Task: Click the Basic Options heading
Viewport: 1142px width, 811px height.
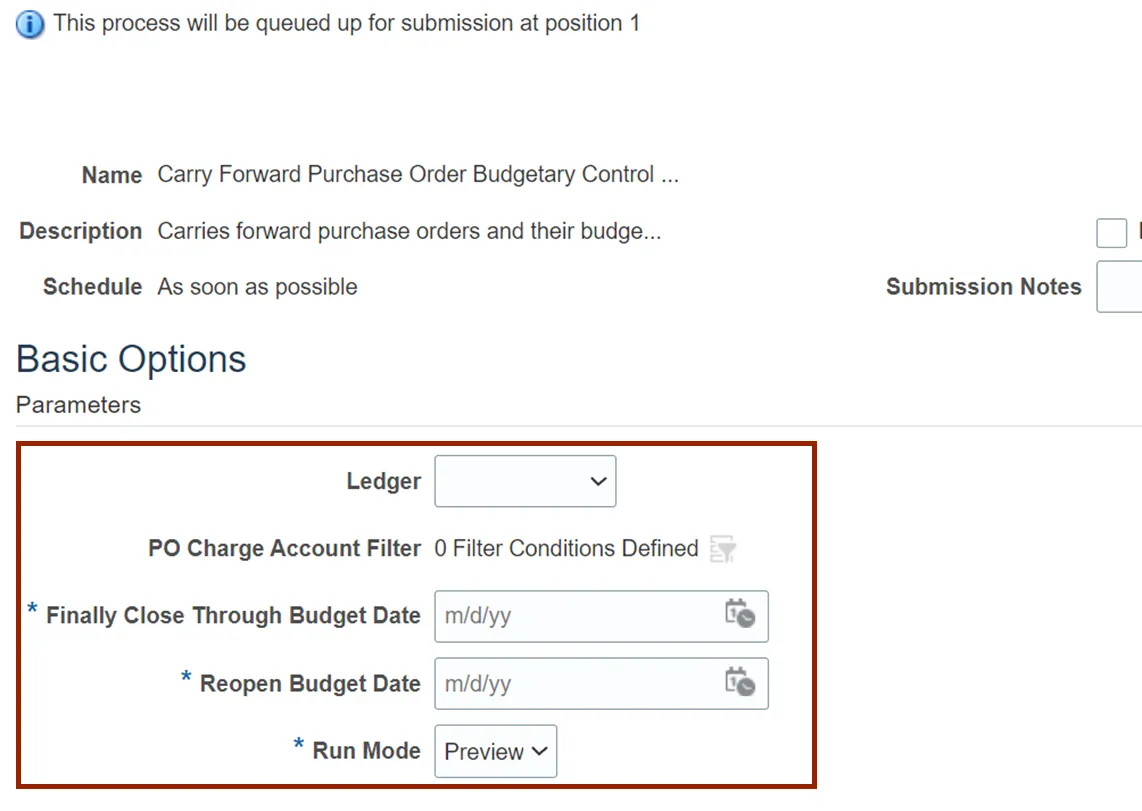Action: (x=131, y=359)
